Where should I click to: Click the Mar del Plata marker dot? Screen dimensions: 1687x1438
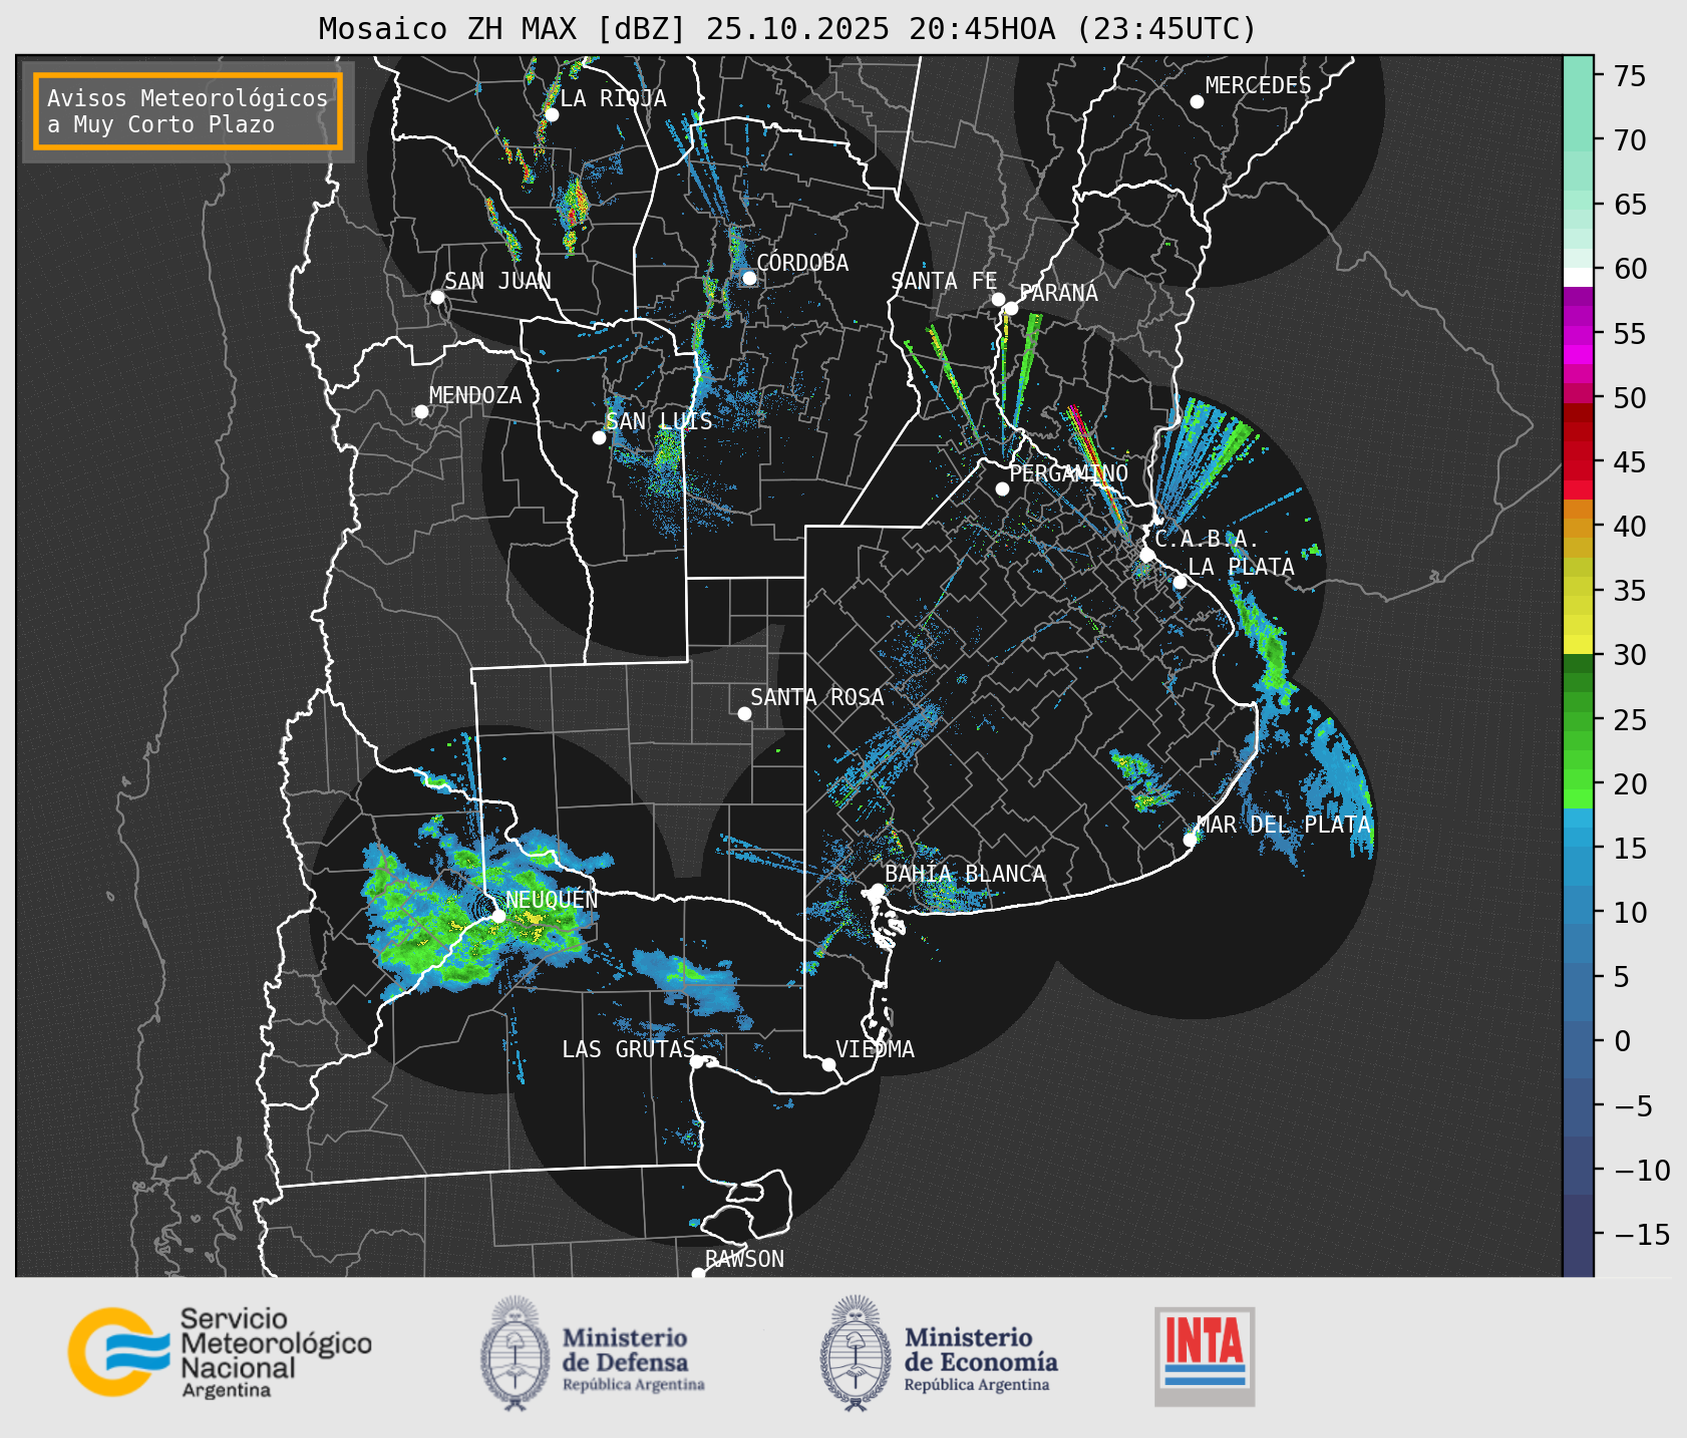click(x=1190, y=839)
